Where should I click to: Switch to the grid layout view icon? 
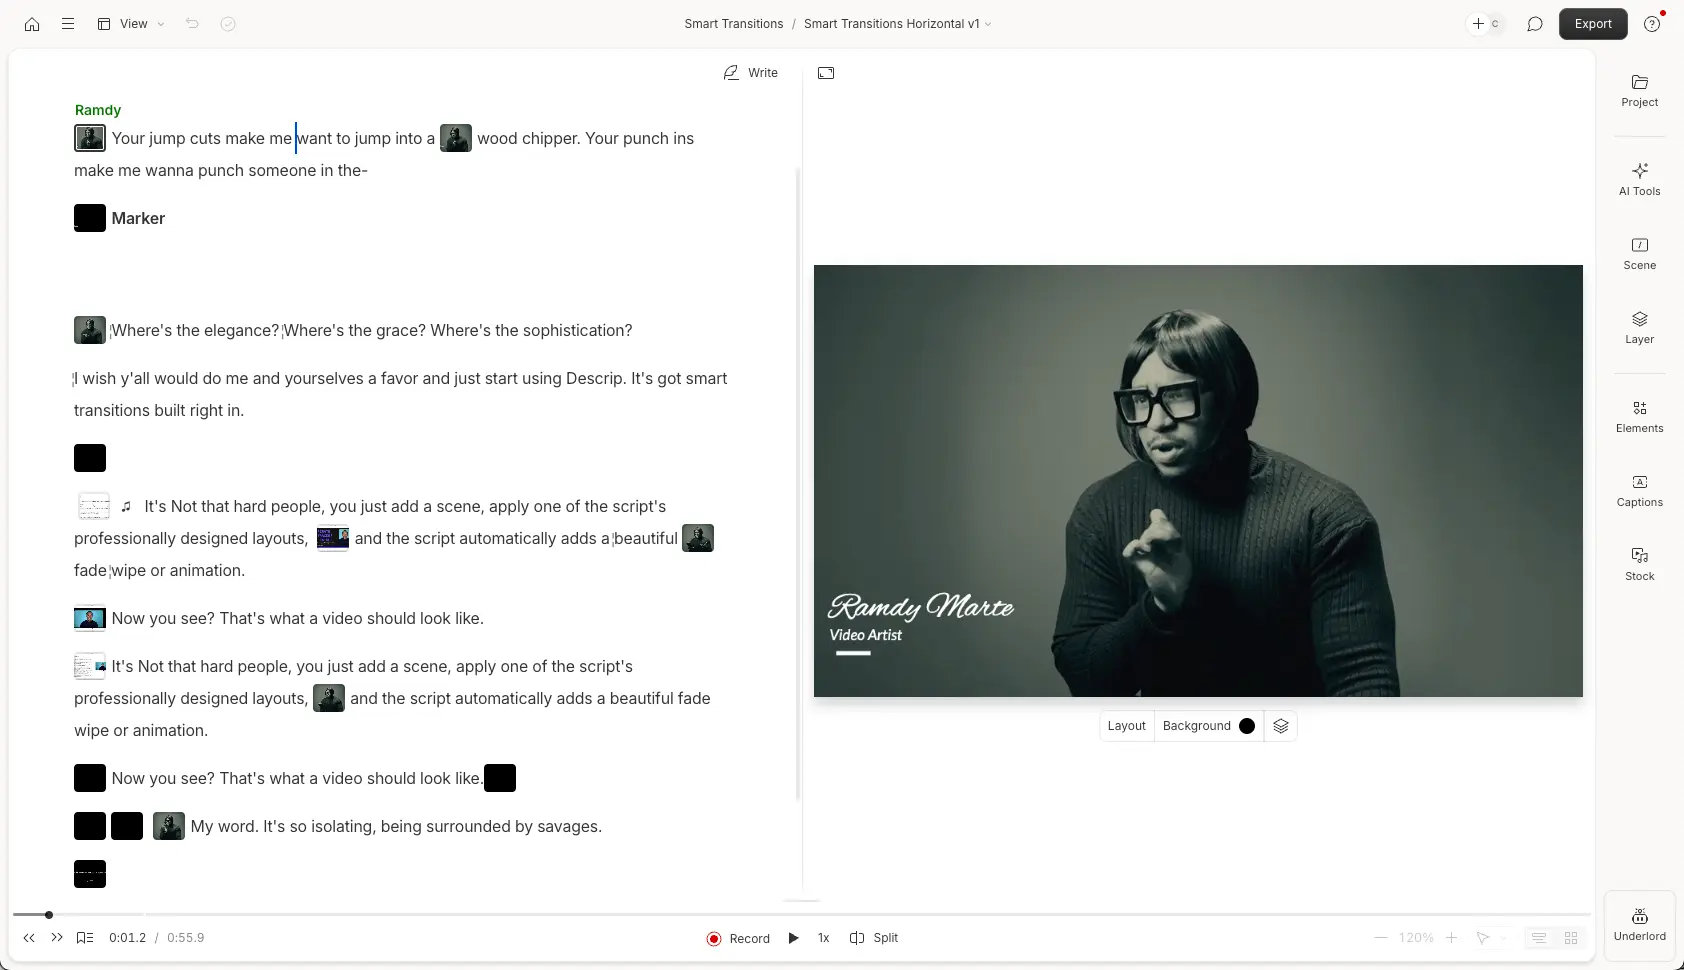(x=1571, y=938)
